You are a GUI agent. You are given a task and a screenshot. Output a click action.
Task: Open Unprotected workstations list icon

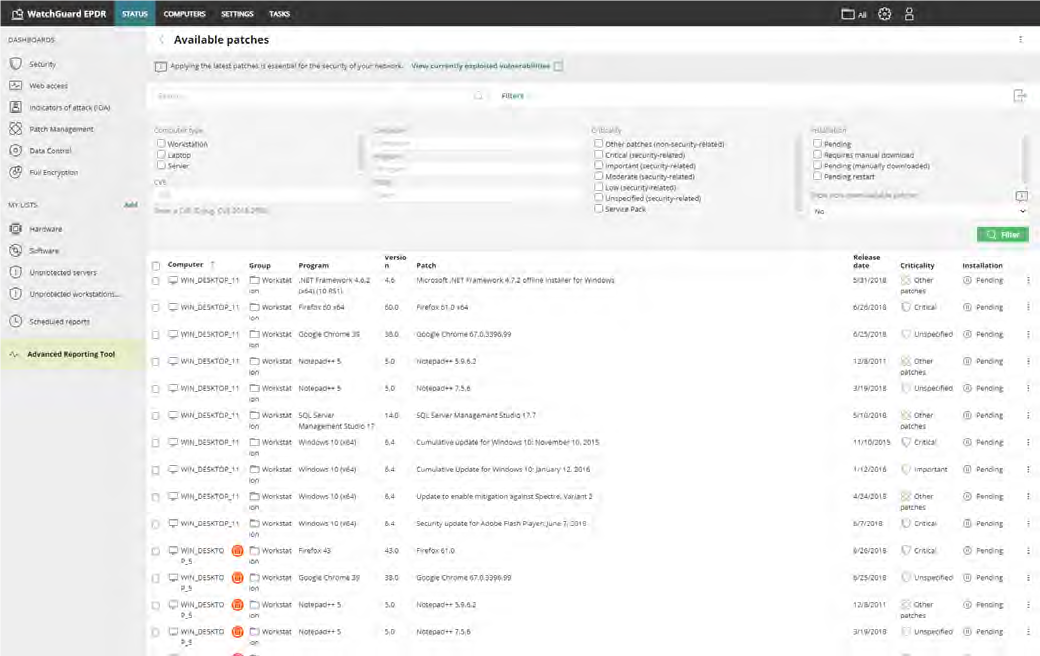point(16,294)
